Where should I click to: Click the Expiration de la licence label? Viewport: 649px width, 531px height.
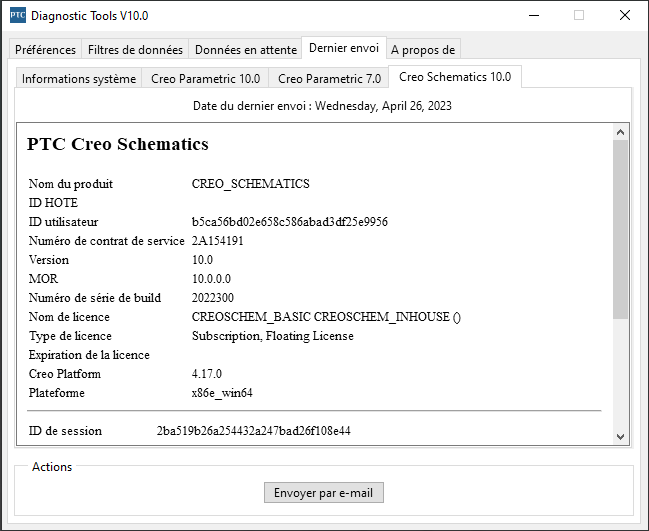click(89, 355)
